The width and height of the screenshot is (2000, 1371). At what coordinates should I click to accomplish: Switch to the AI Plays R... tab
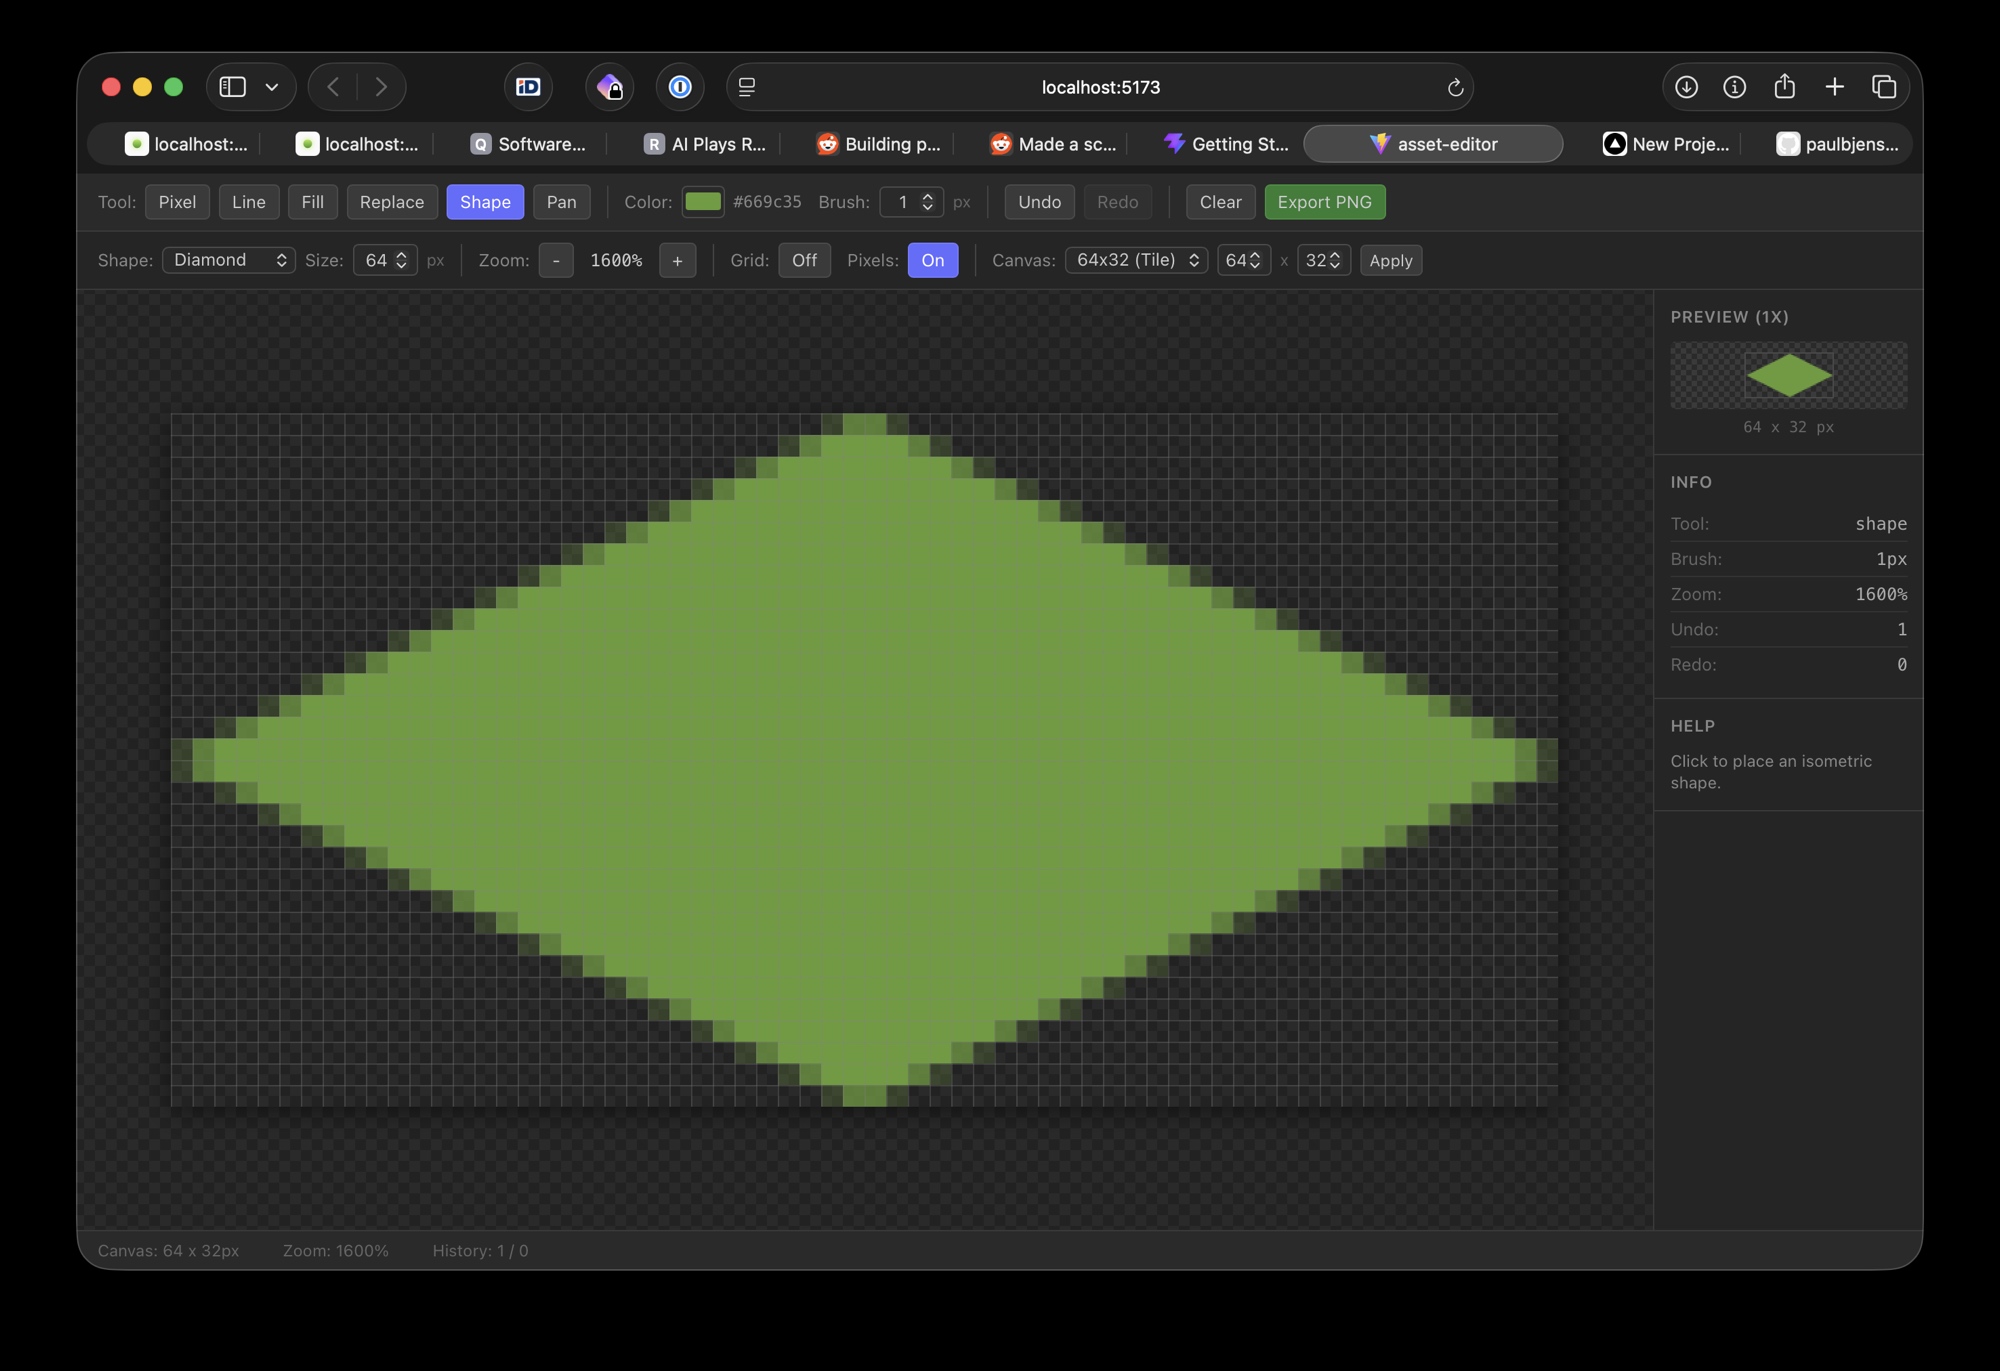pyautogui.click(x=705, y=144)
